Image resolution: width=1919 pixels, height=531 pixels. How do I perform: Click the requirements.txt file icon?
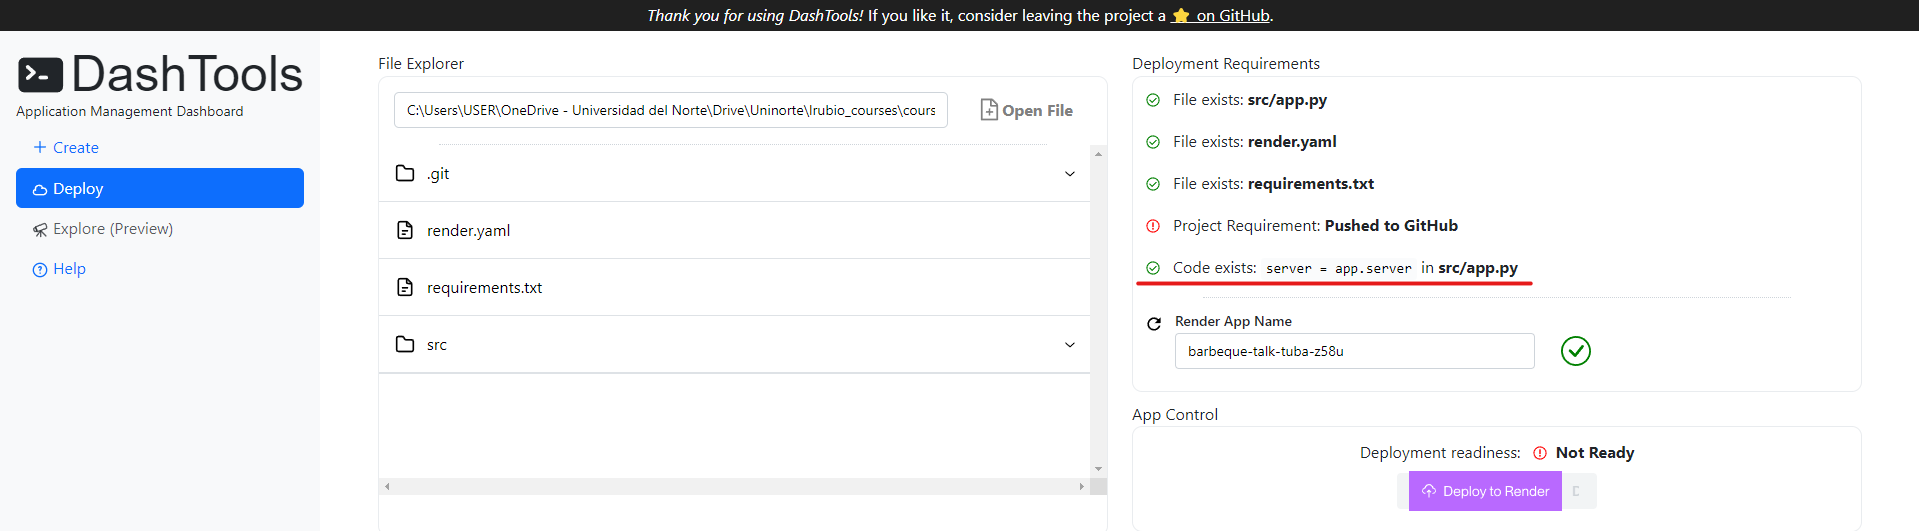(405, 287)
